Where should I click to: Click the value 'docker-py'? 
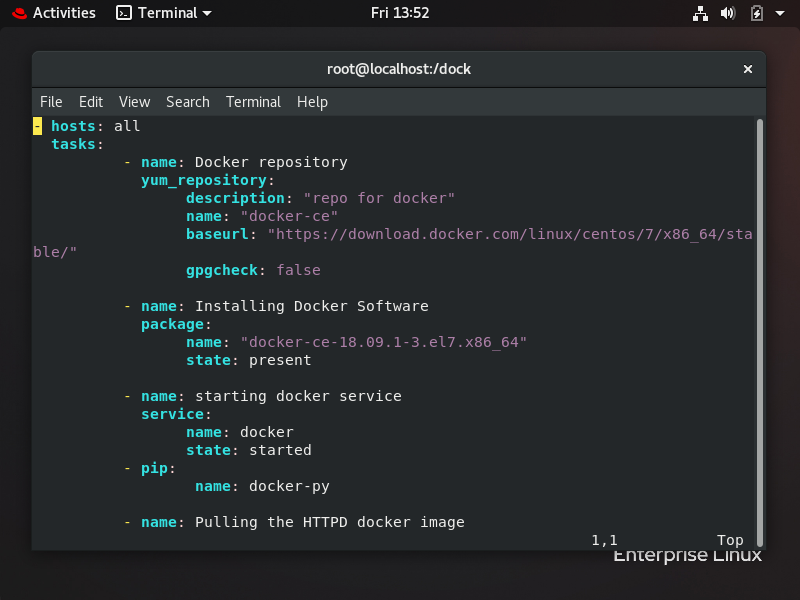click(289, 487)
